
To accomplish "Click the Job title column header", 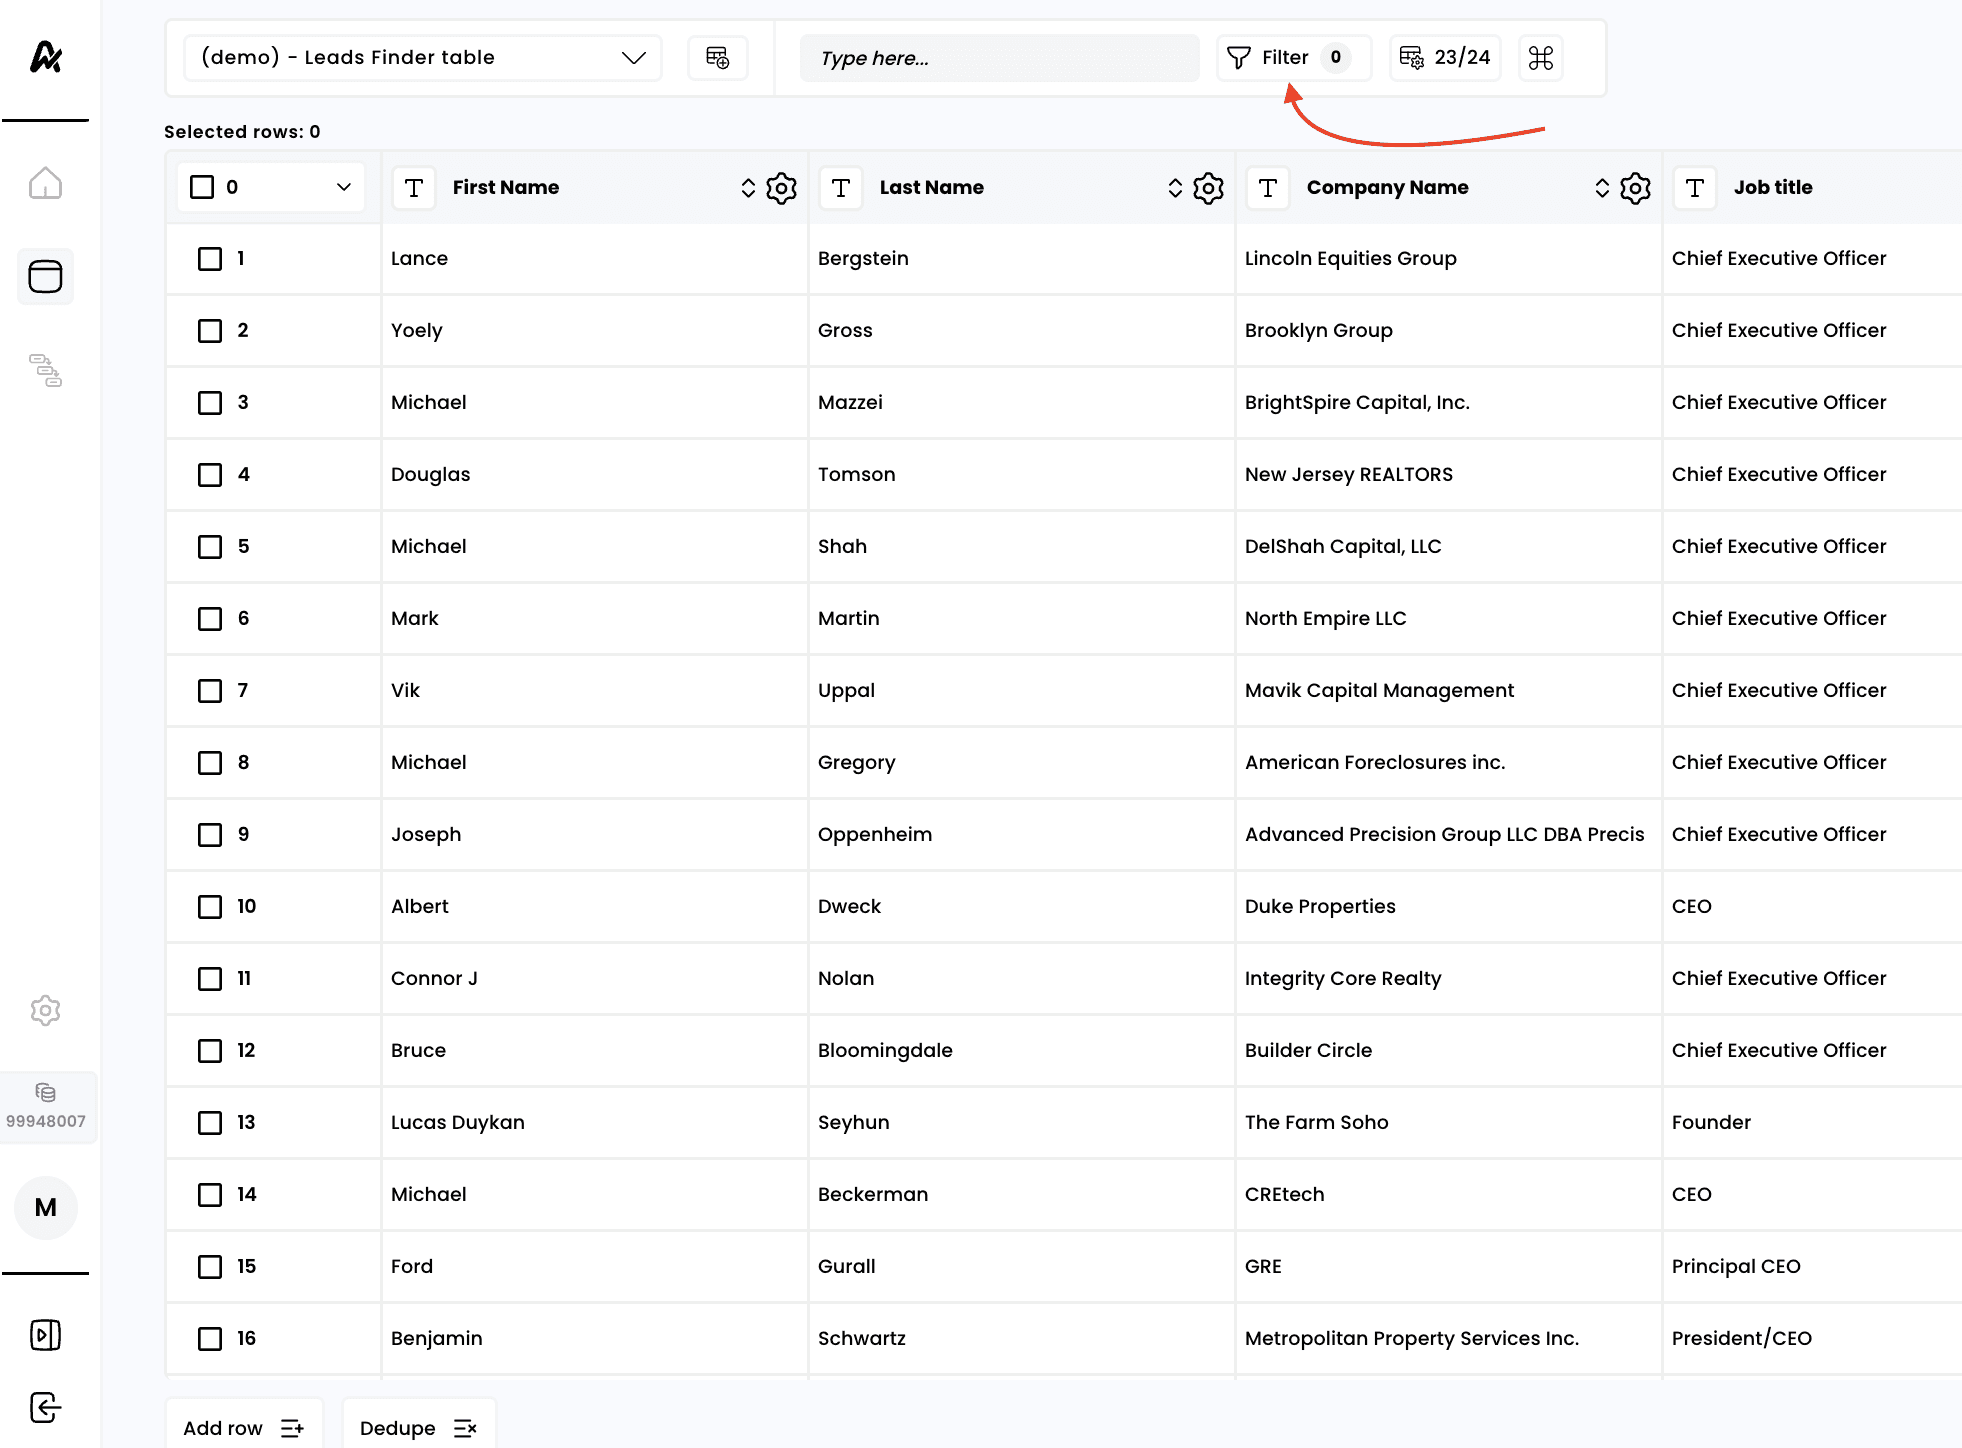I will [1772, 187].
